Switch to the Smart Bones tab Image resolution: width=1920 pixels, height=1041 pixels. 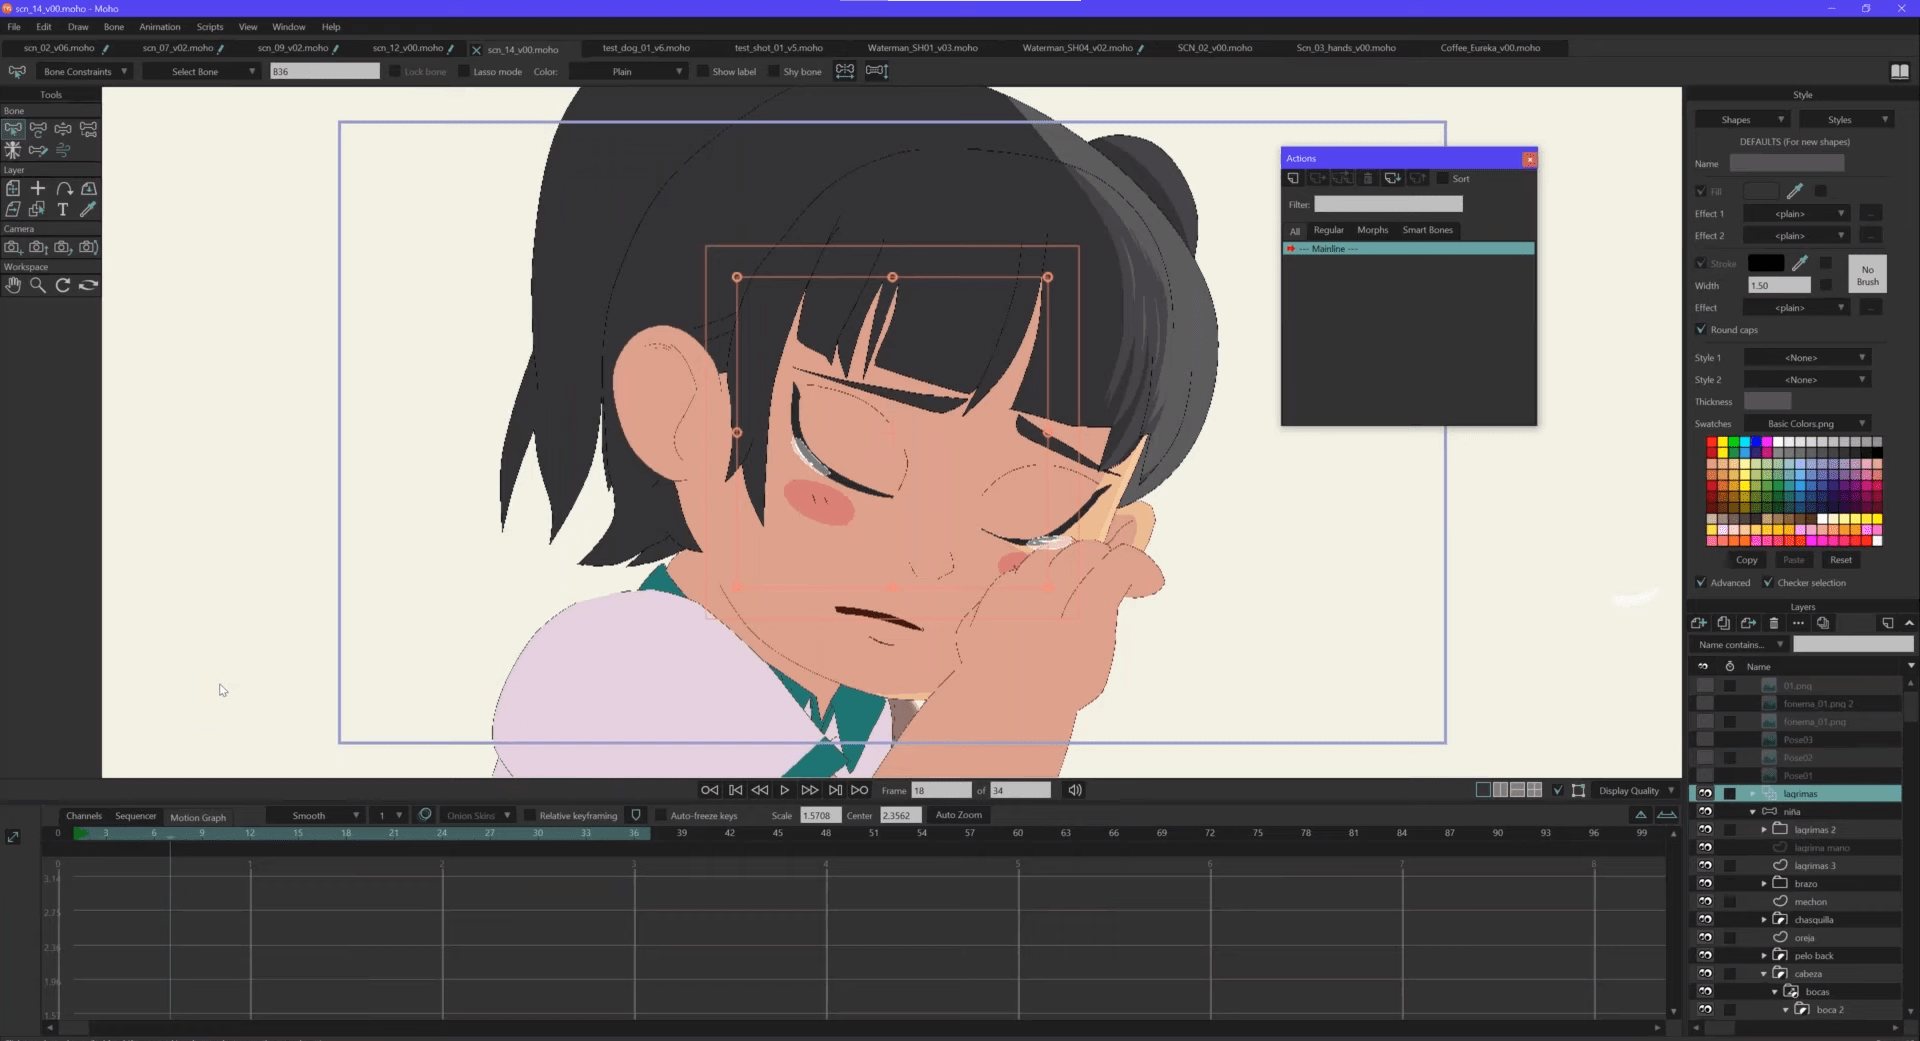click(x=1427, y=230)
